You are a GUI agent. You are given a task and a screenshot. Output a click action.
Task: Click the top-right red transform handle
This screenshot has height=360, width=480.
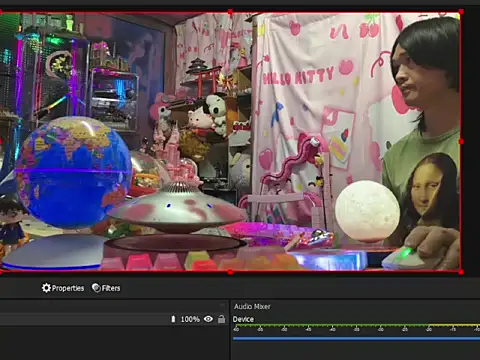tap(461, 12)
